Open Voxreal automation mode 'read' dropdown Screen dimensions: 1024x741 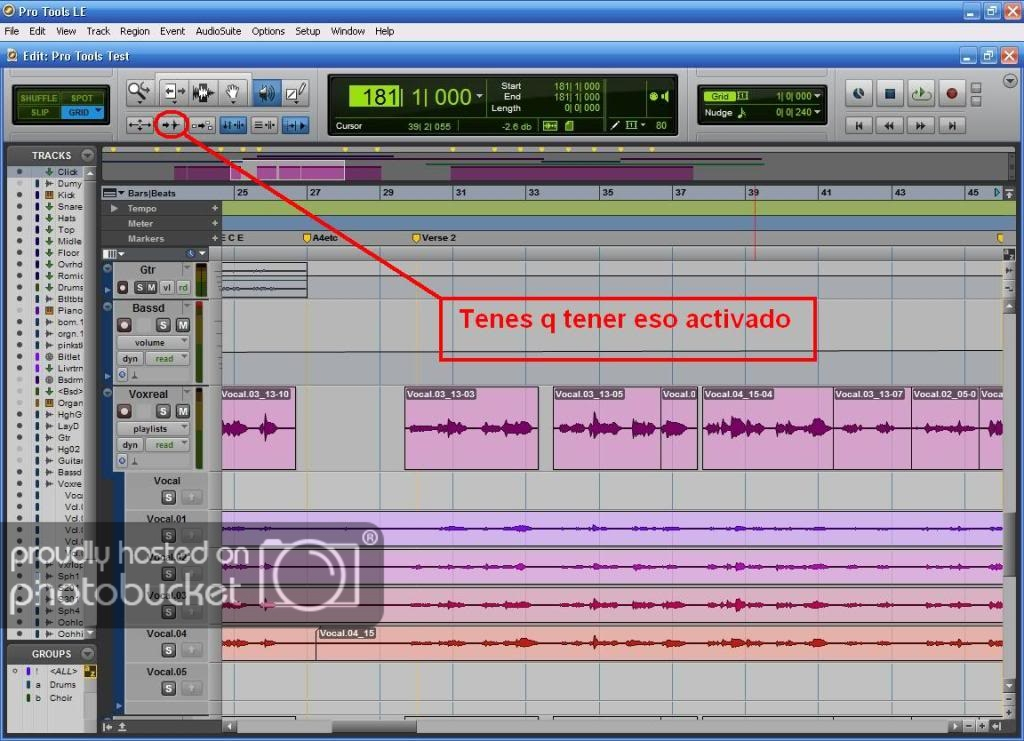167,445
